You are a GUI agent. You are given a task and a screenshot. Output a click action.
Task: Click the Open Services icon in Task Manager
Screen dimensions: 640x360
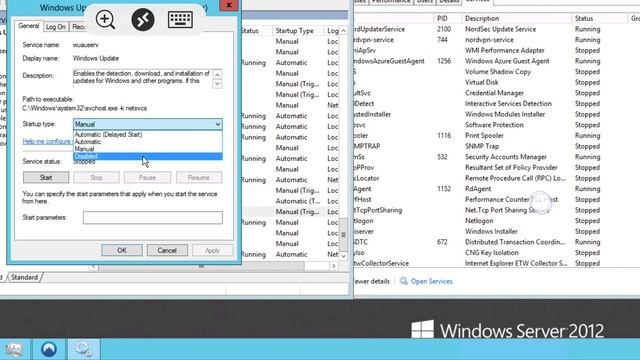click(404, 281)
